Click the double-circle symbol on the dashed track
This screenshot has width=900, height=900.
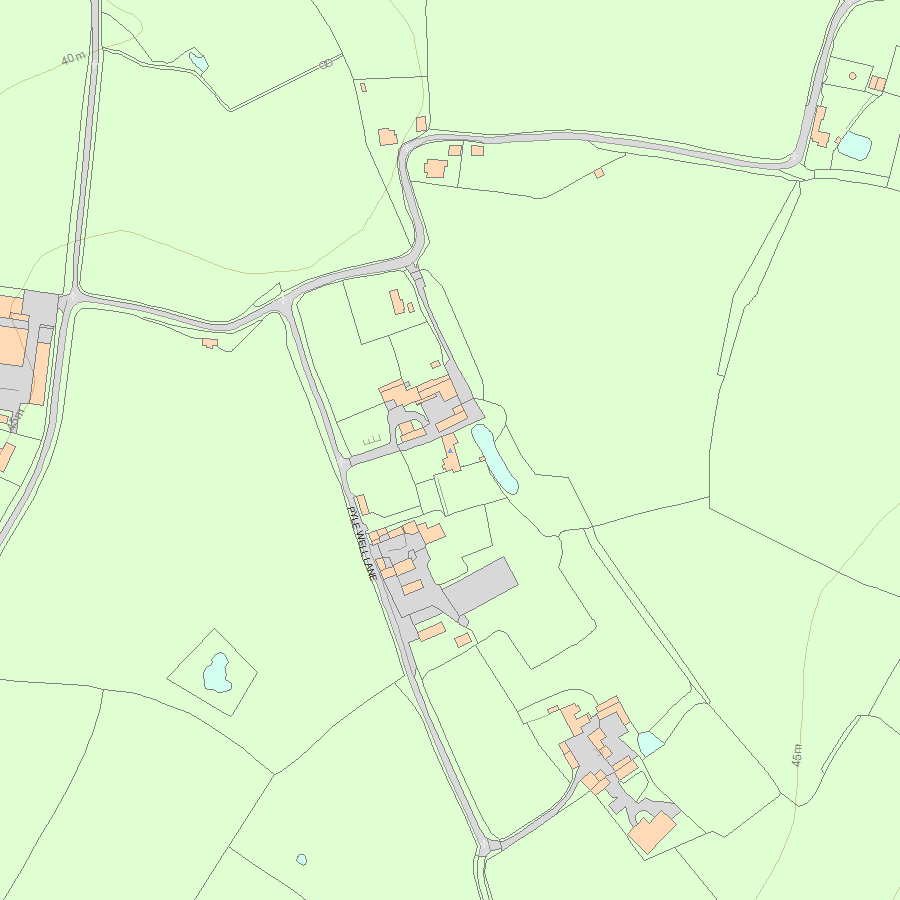click(x=325, y=64)
